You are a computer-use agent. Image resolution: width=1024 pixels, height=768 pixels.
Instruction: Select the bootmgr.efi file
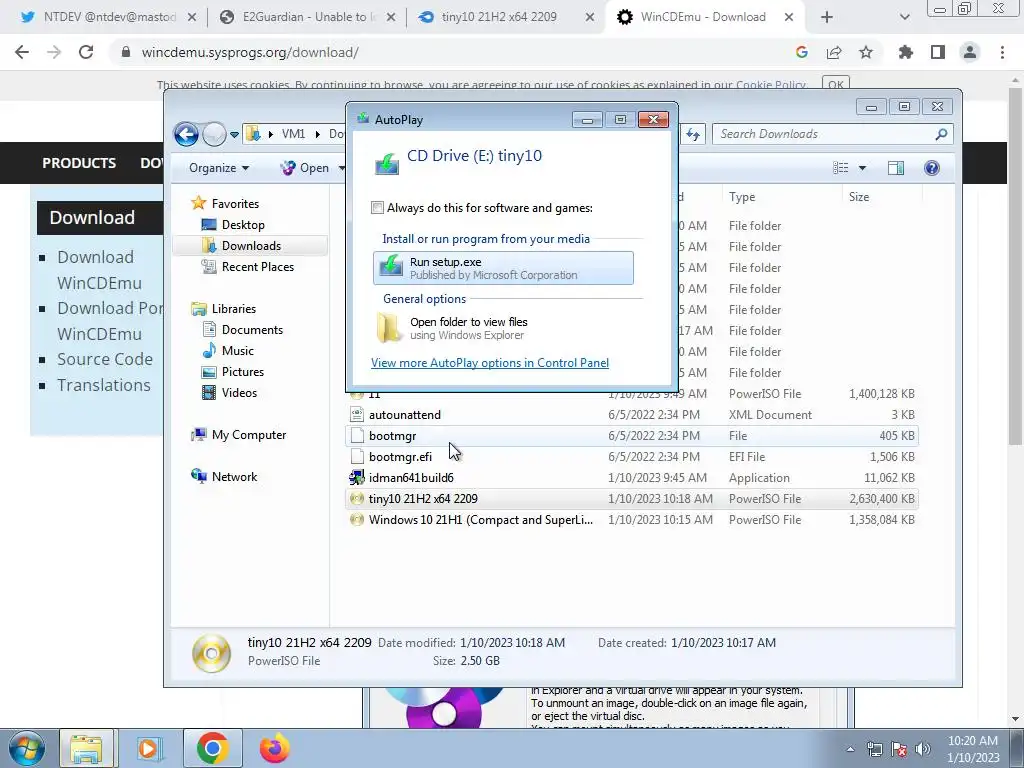click(632, 456)
